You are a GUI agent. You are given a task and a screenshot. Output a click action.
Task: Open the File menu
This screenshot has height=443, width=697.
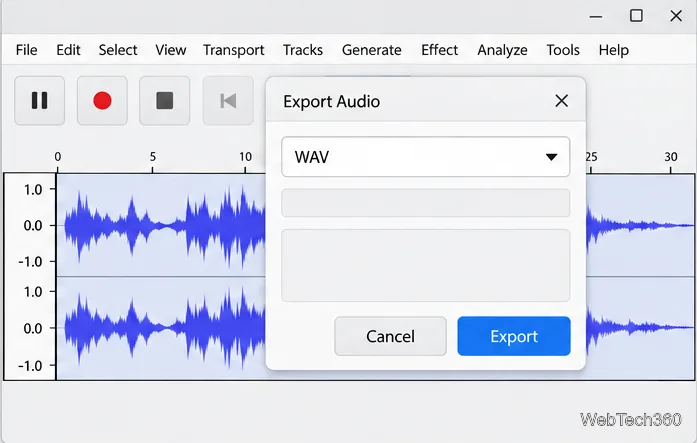pyautogui.click(x=26, y=50)
